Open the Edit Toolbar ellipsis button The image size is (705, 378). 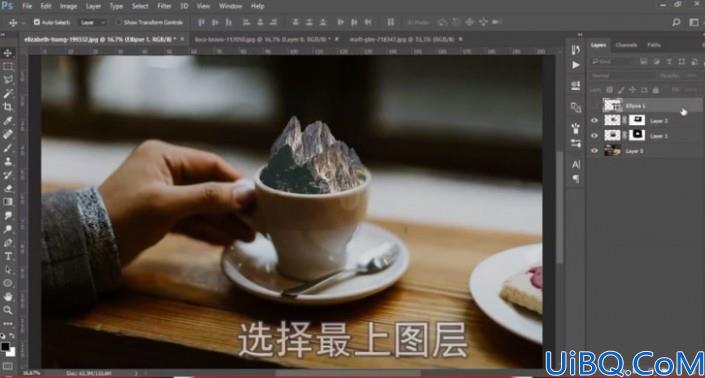tap(8, 324)
